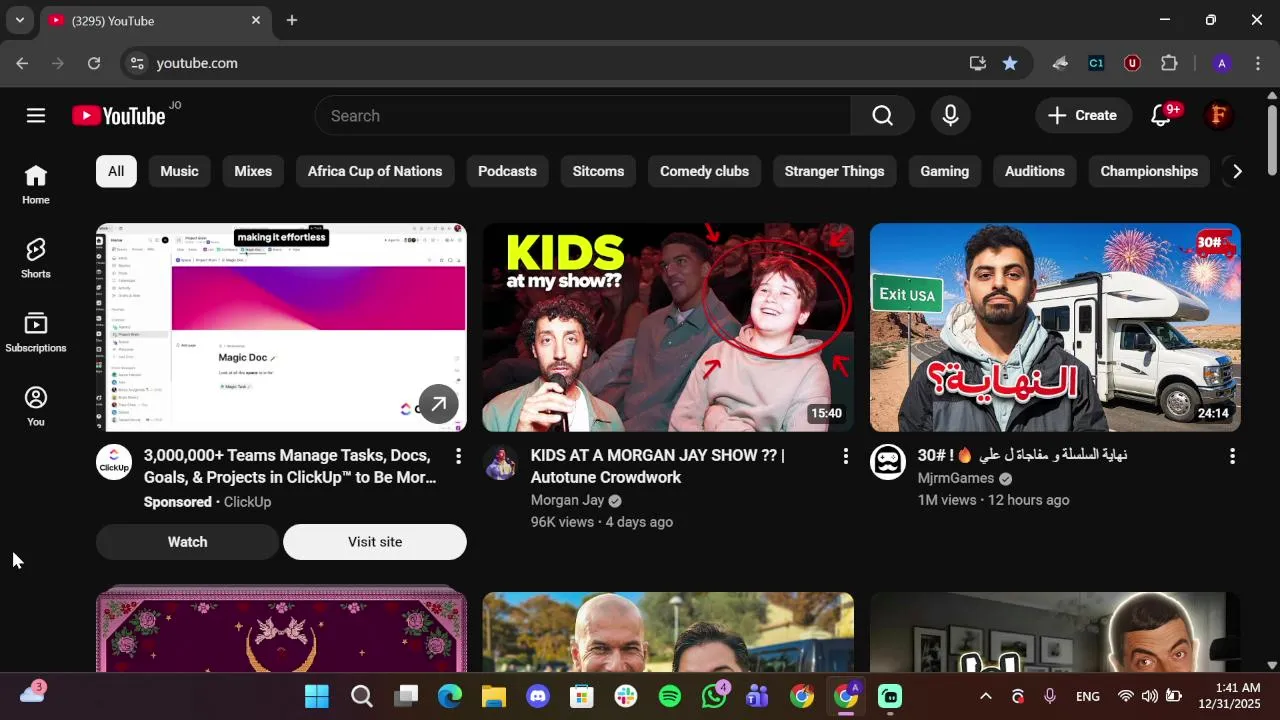Open Shorts in the sidebar
Screen dimensions: 1280x720
point(36,258)
